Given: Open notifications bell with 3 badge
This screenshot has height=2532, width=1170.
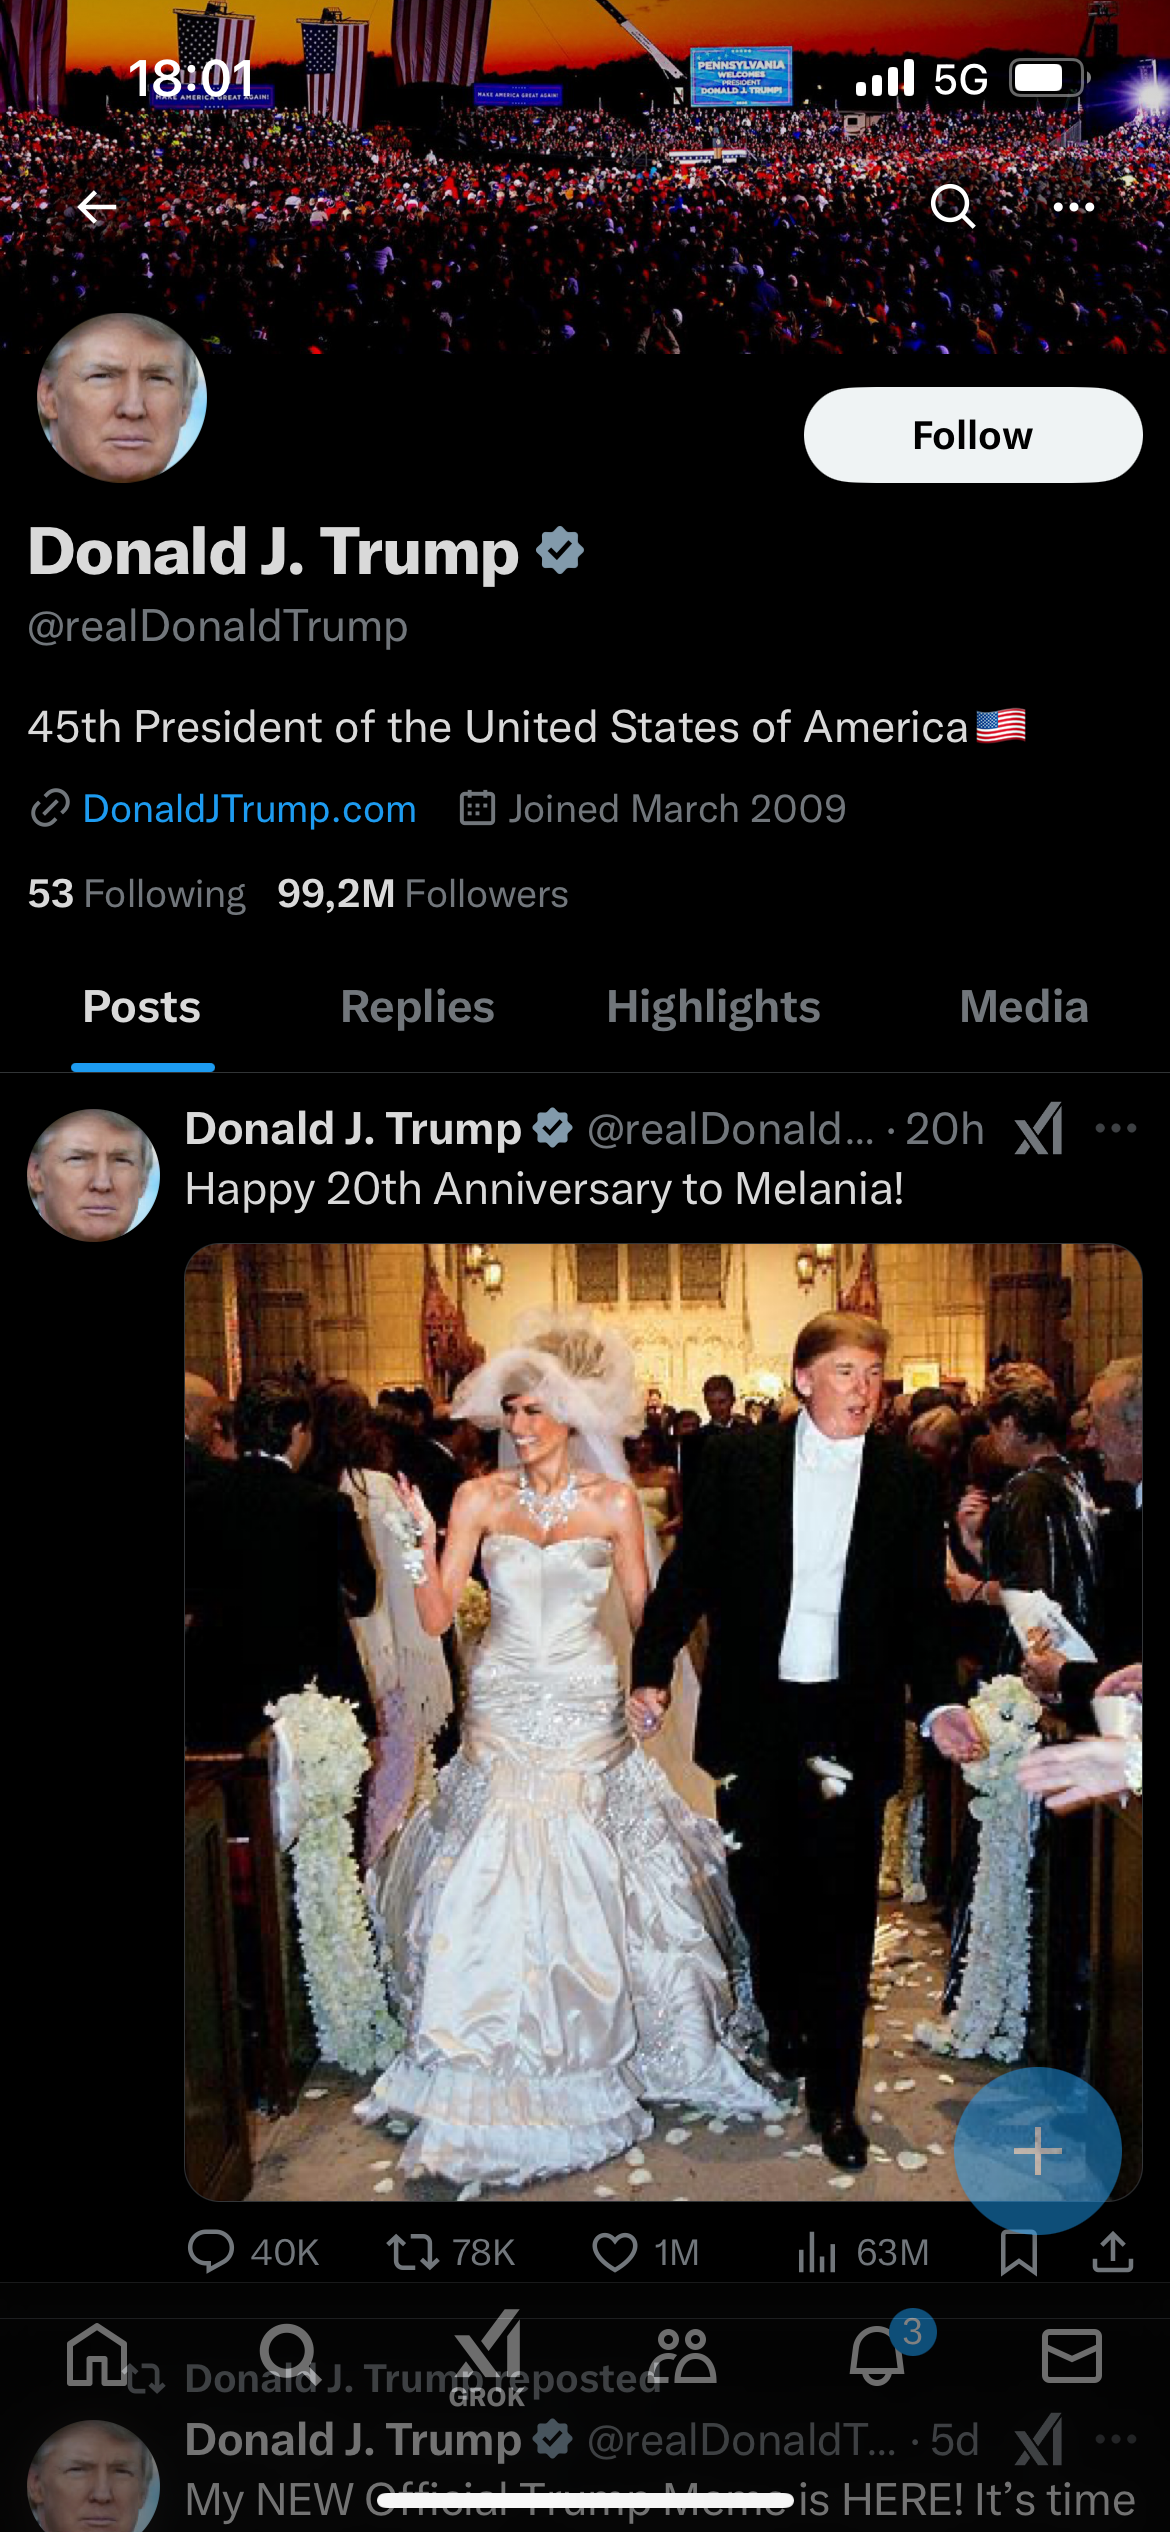Looking at the screenshot, I should tap(878, 2355).
